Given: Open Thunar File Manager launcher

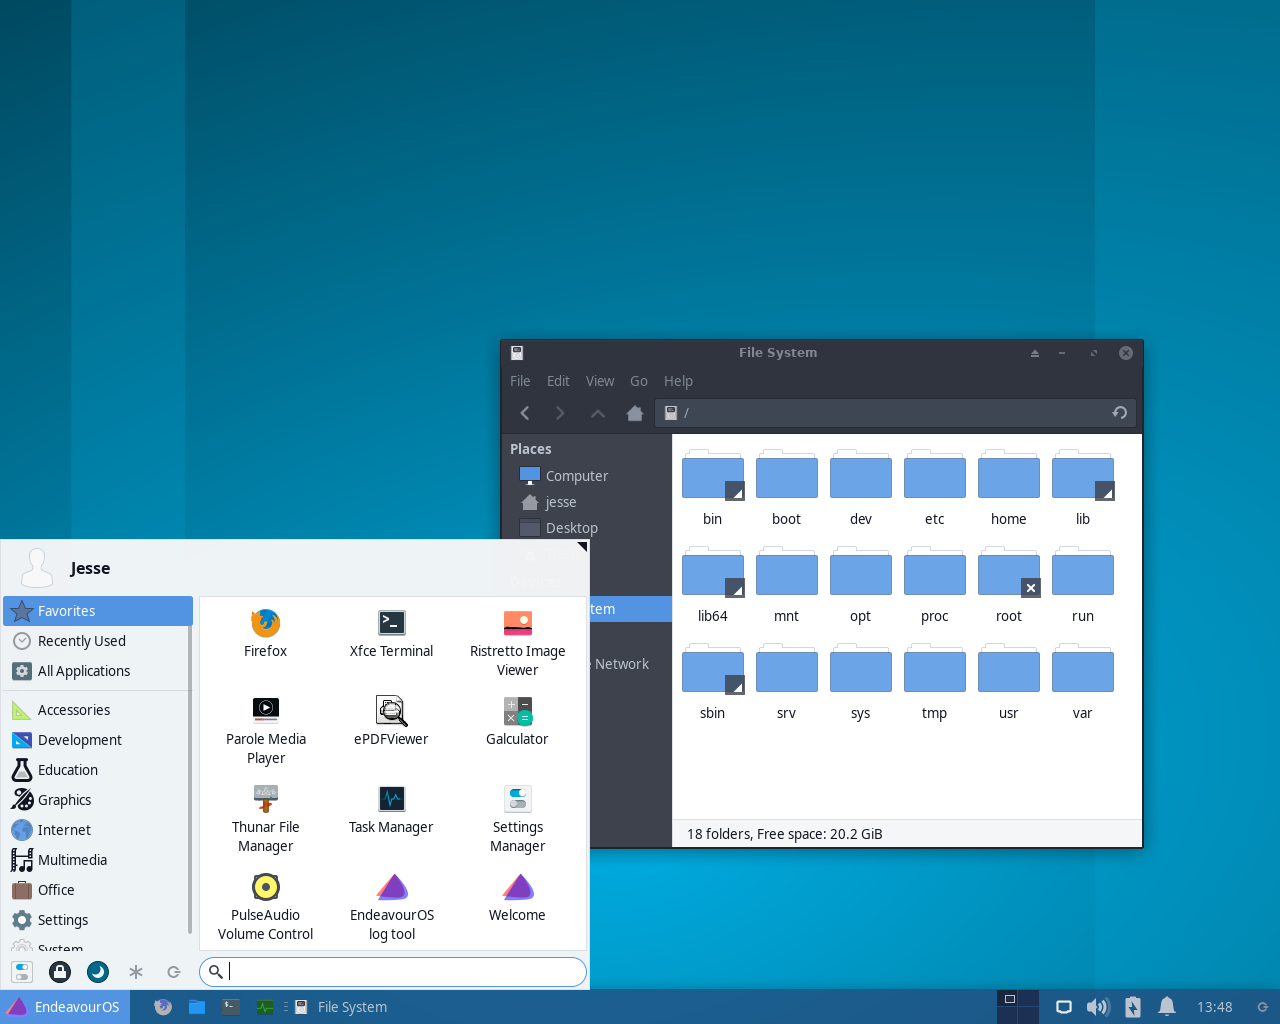Looking at the screenshot, I should 266,819.
